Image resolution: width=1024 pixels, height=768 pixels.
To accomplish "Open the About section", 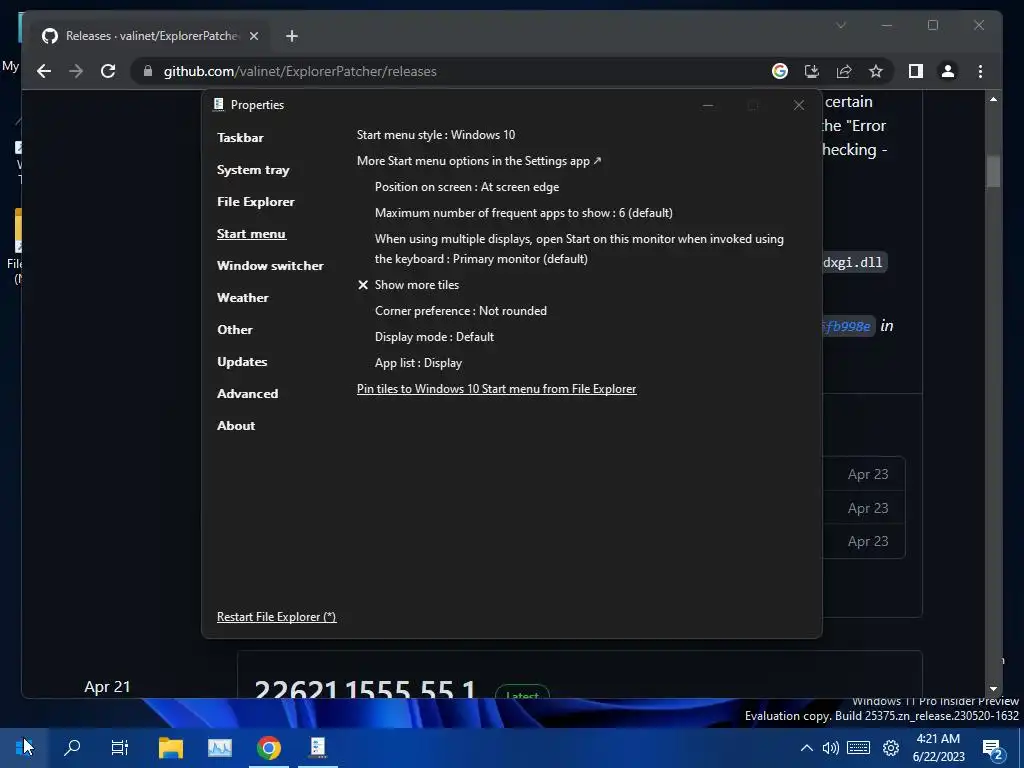I will coord(236,426).
